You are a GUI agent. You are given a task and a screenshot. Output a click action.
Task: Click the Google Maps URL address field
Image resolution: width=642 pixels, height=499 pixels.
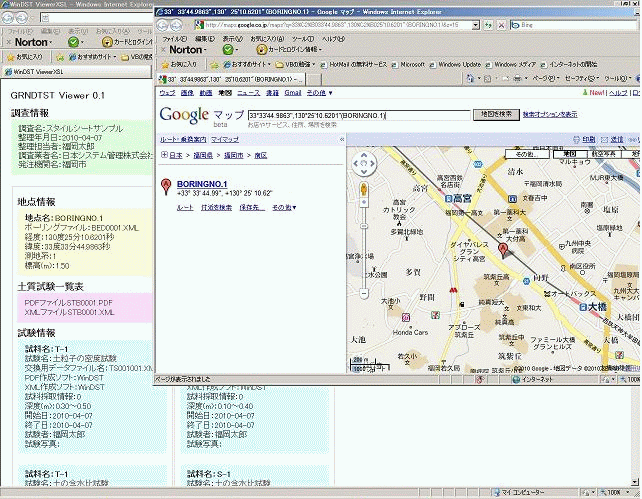pos(332,25)
